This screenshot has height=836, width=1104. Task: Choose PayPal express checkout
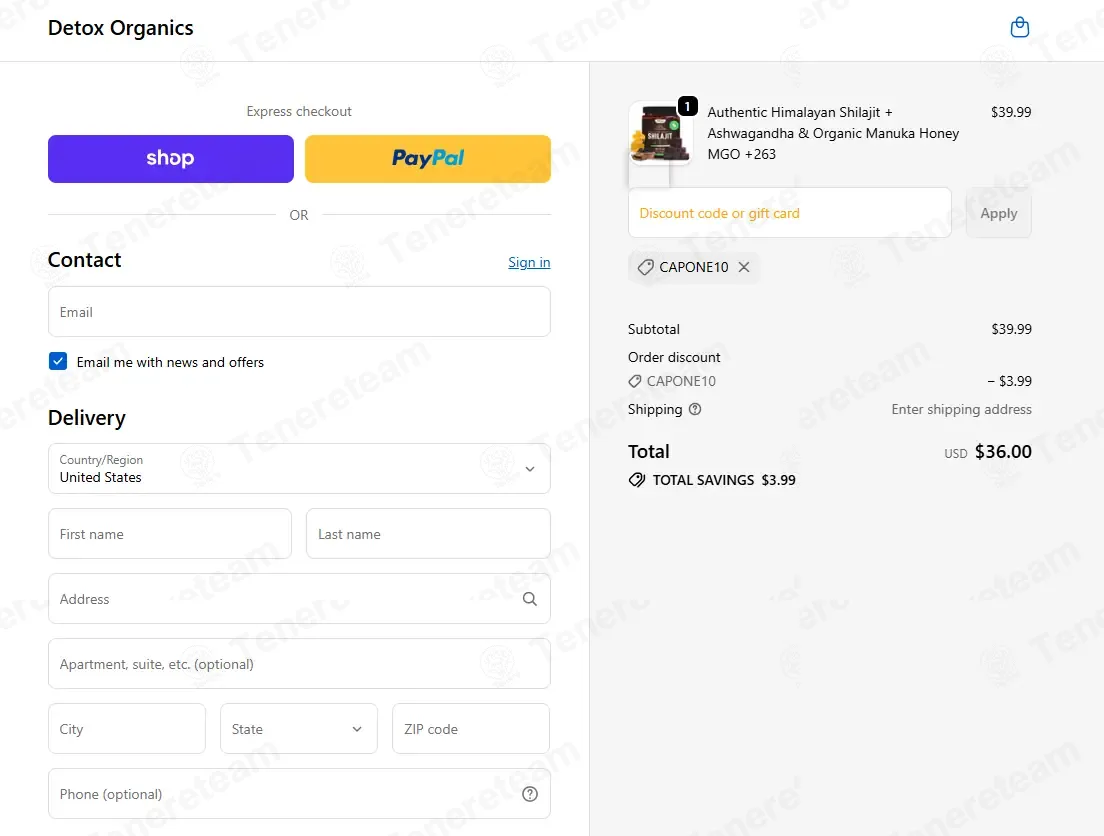427,158
